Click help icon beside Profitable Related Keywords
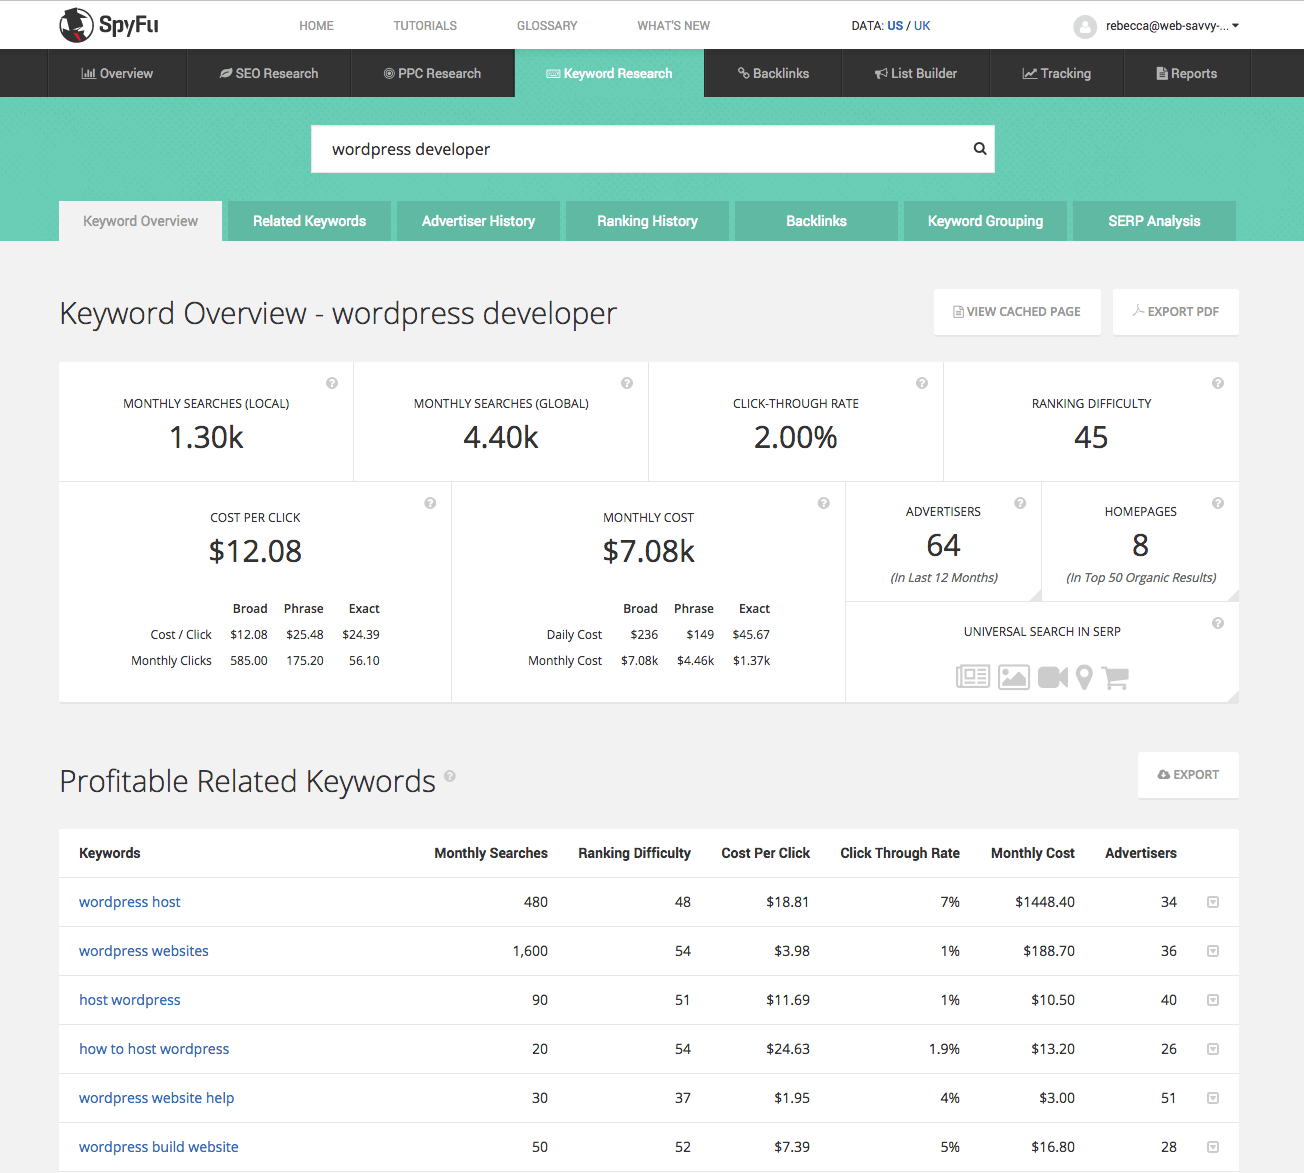 pyautogui.click(x=450, y=776)
